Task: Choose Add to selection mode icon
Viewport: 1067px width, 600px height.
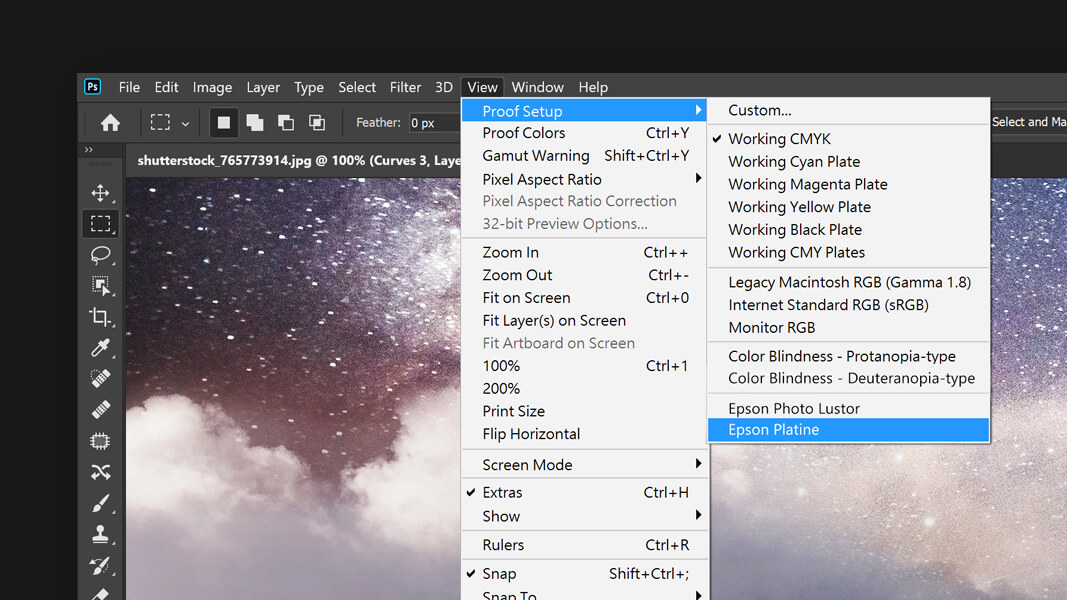Action: click(x=255, y=123)
